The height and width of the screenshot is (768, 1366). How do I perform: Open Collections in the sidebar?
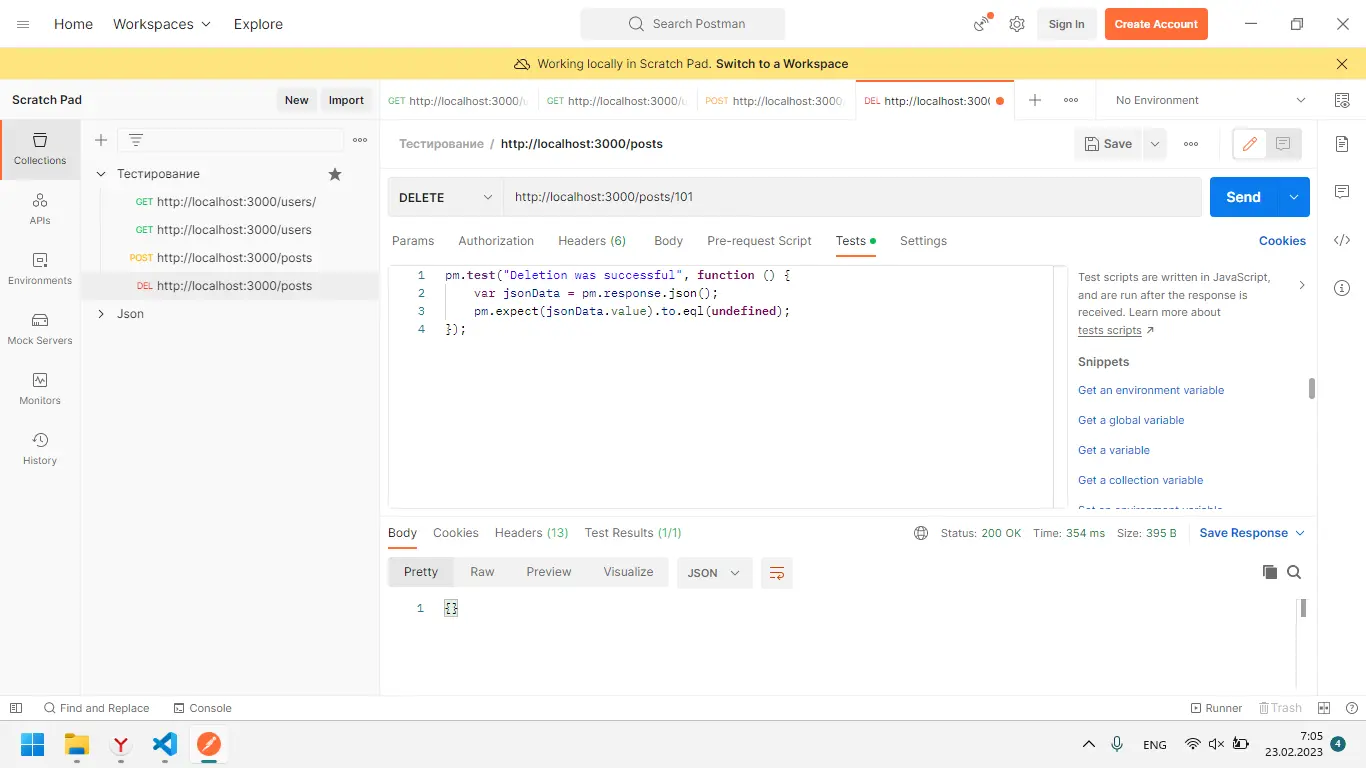[x=40, y=149]
